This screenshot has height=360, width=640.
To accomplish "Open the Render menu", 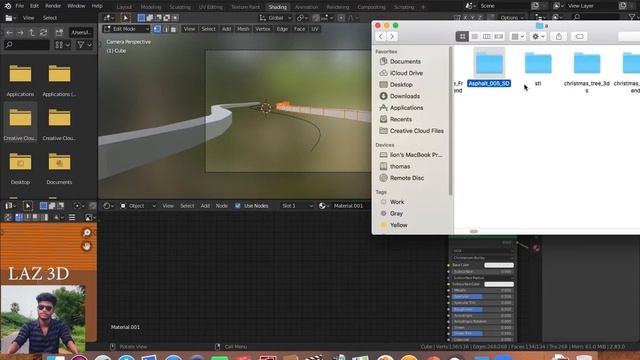I will (53, 6).
